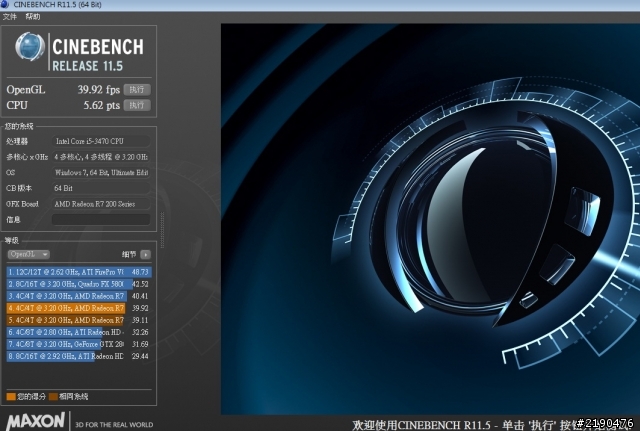Viewport: 640px width, 431px height.
Task: Click the panel splitter grip handle
Action: tap(162, 230)
